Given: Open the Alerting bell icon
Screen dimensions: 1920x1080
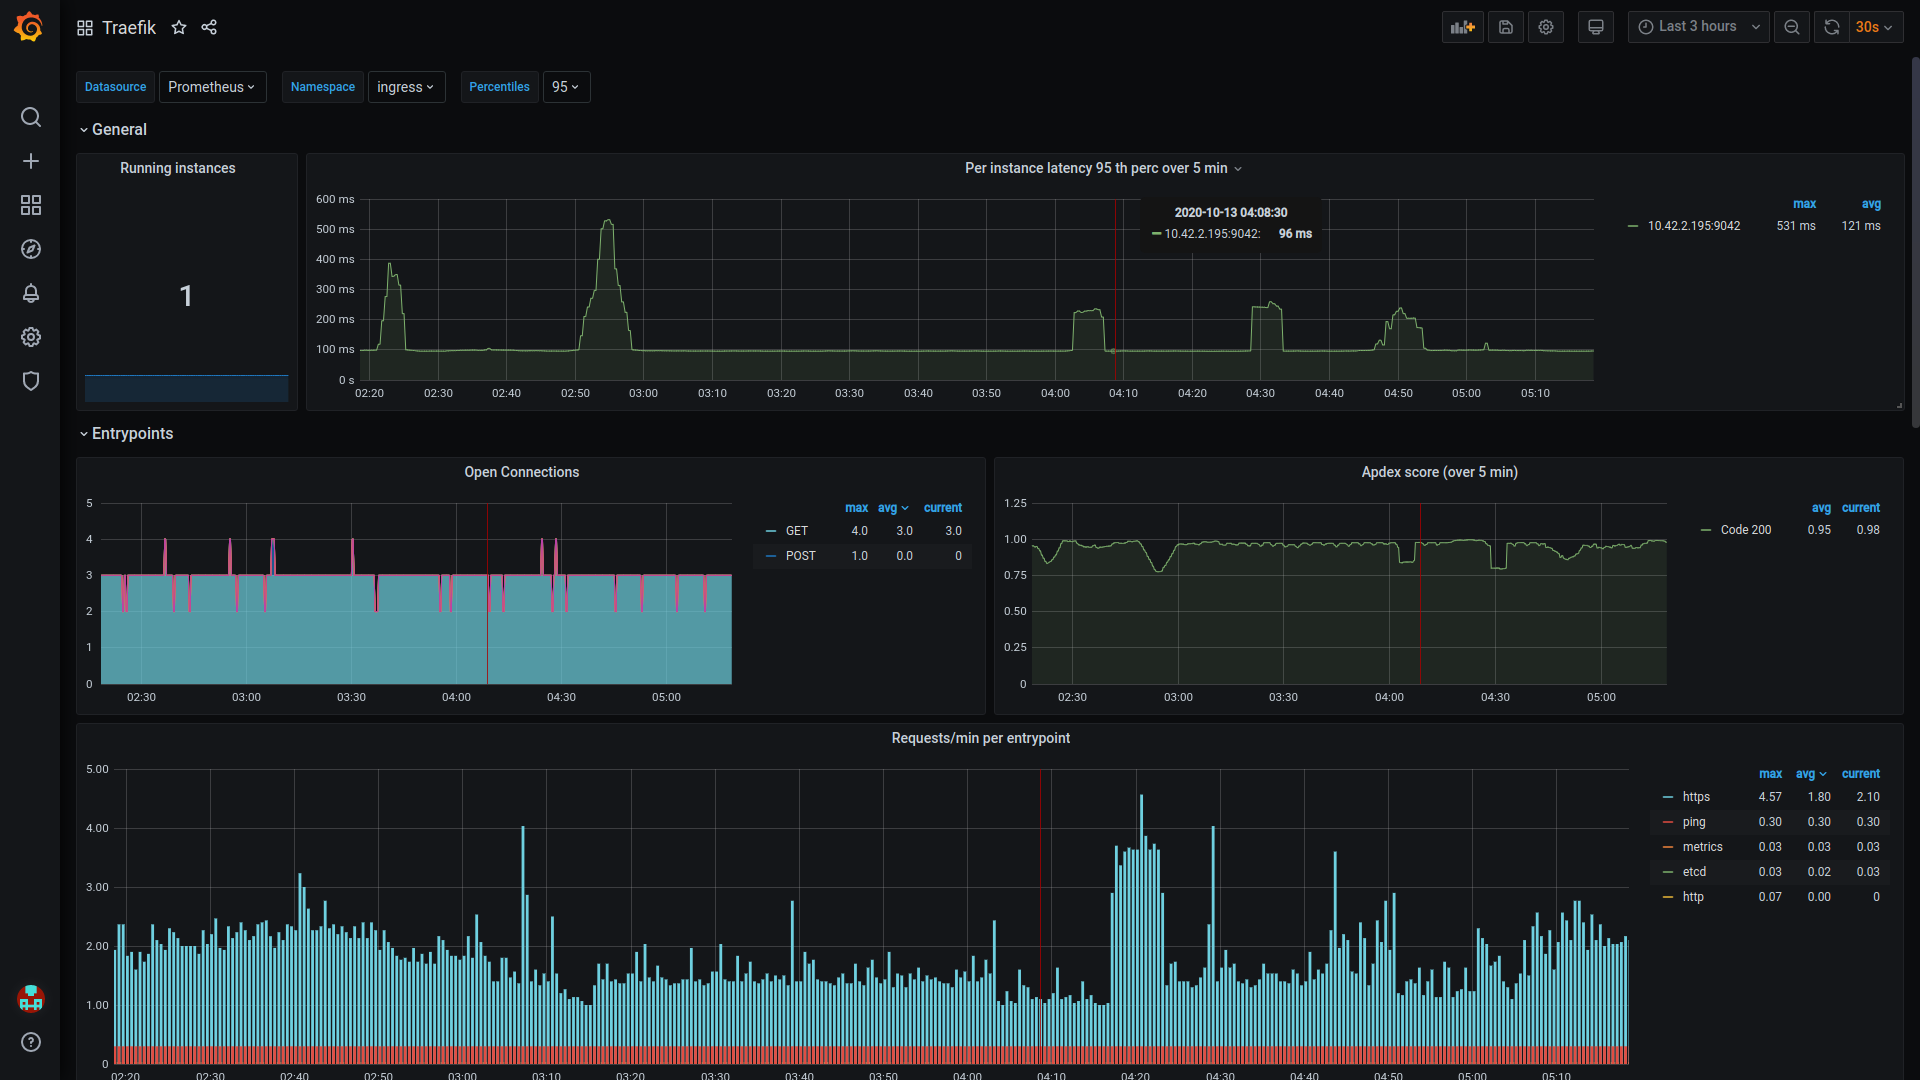Looking at the screenshot, I should [31, 293].
